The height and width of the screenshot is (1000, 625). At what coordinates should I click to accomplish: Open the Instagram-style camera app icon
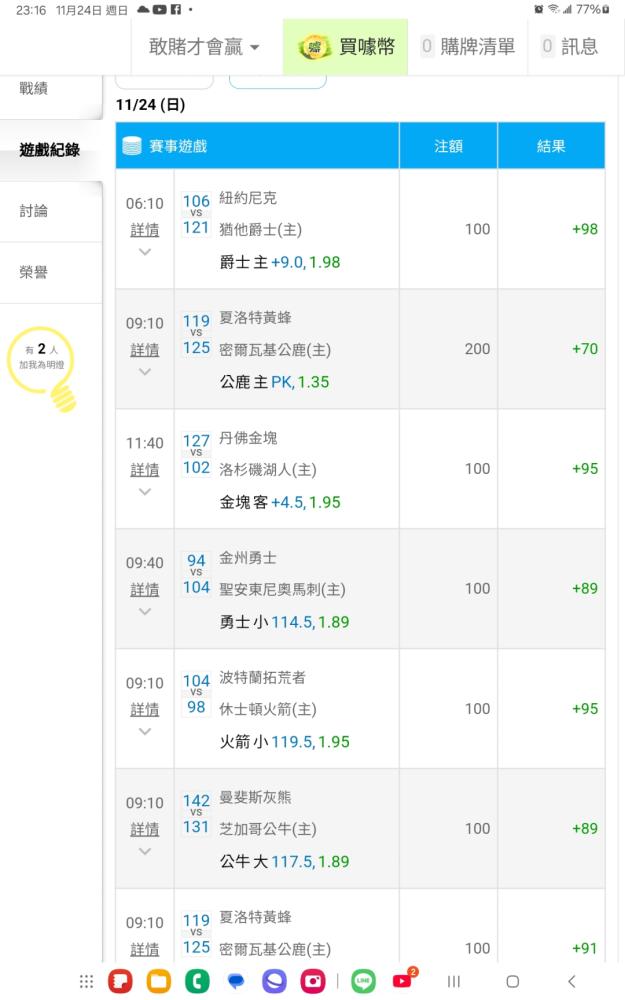pyautogui.click(x=313, y=981)
